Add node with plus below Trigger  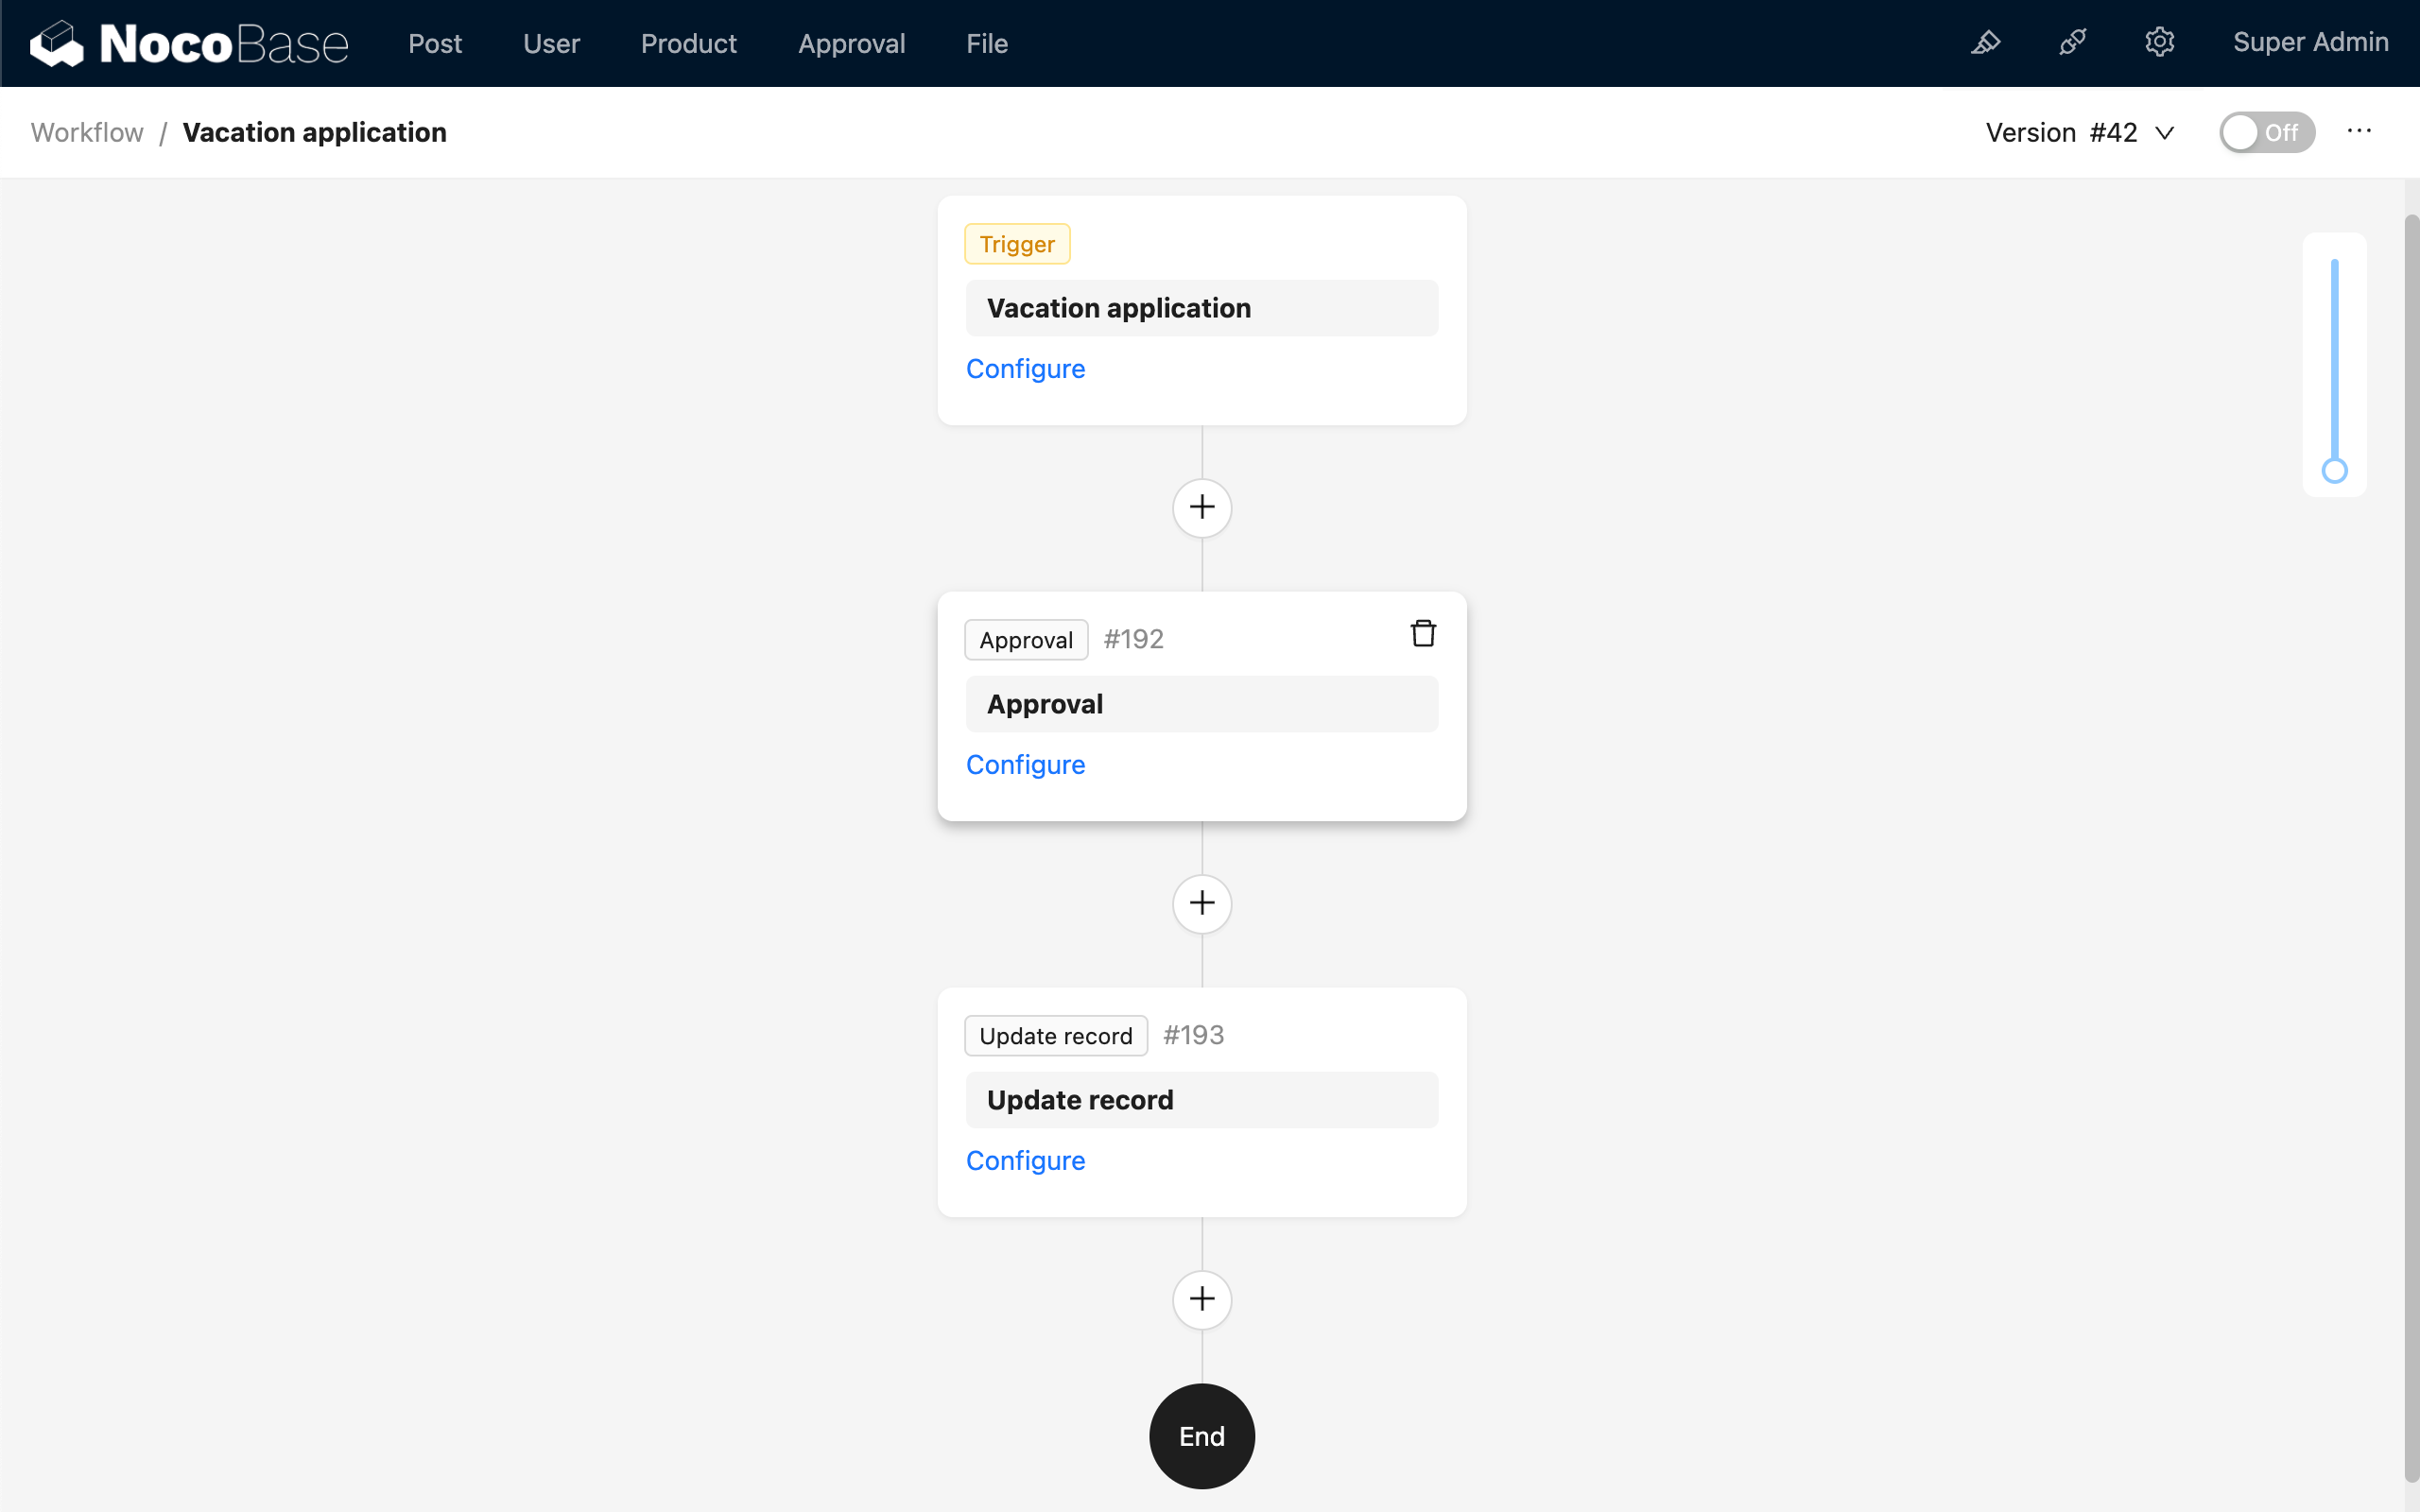tap(1201, 508)
